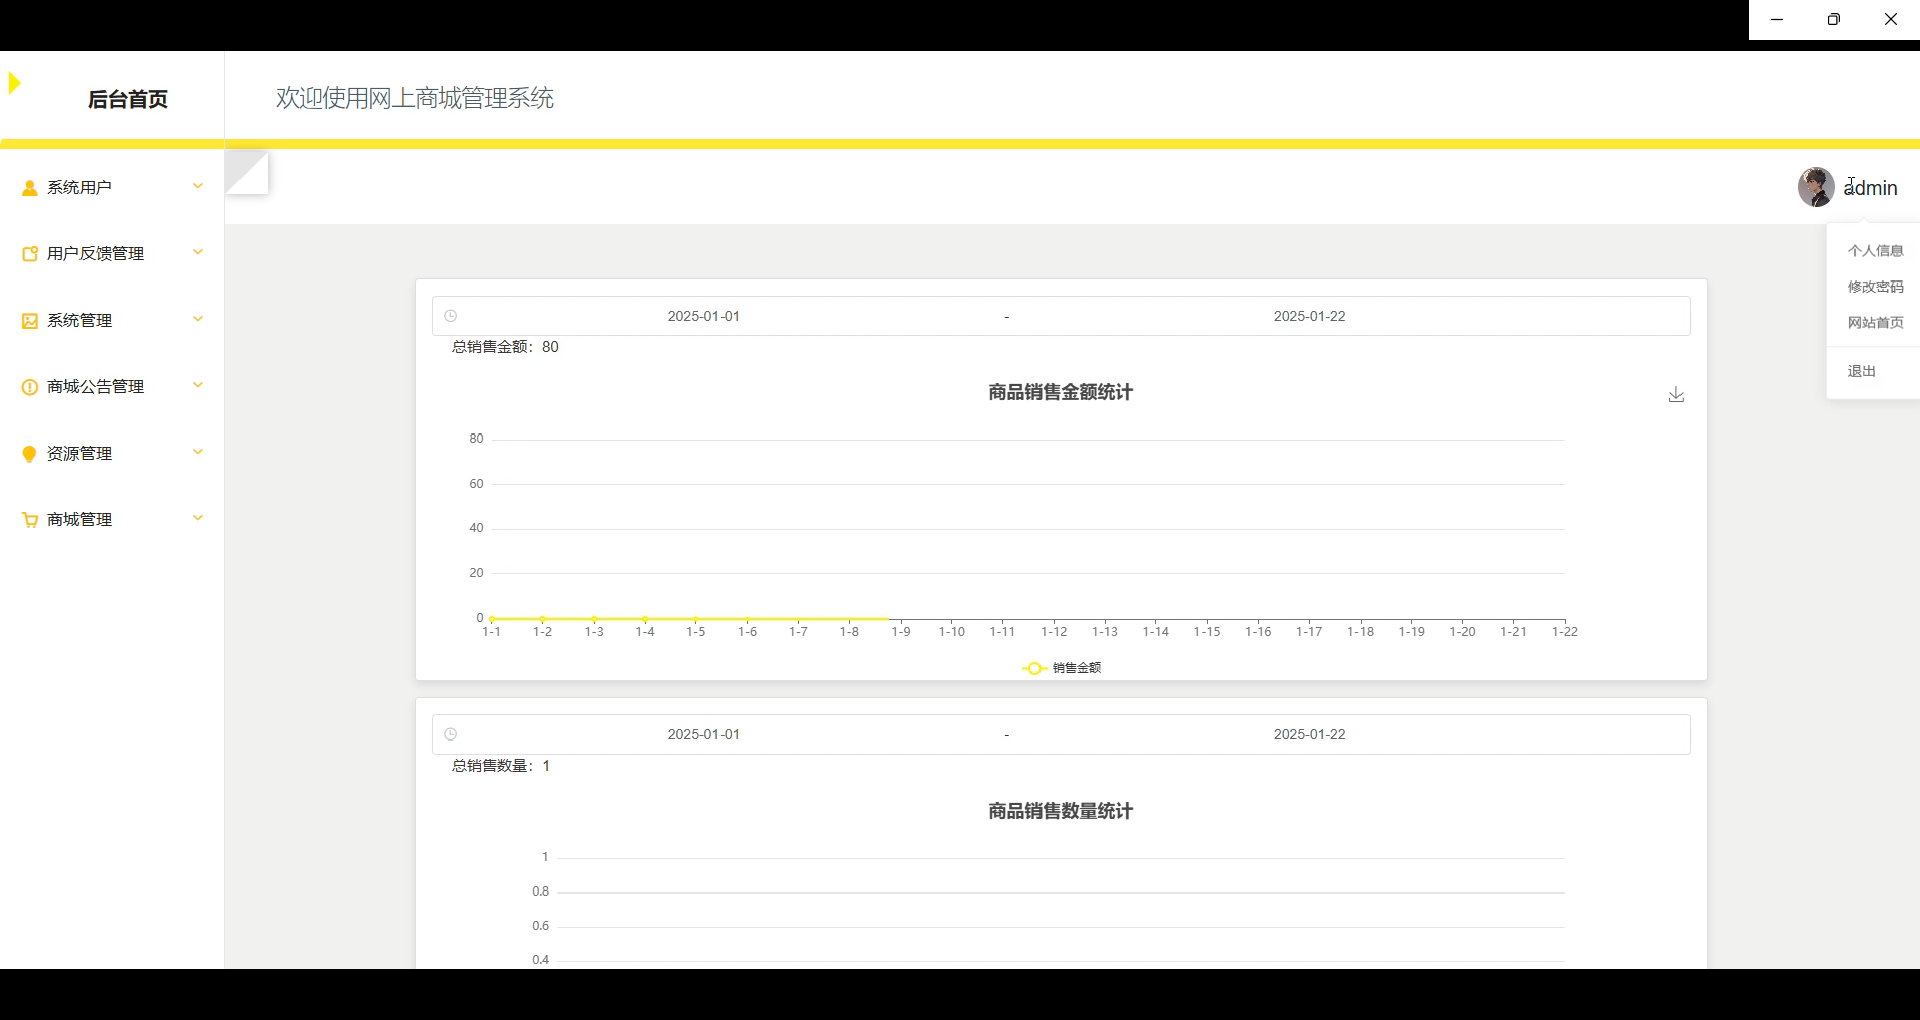Open the 商城管理 sidebar menu
1920x1020 pixels.
click(x=112, y=519)
